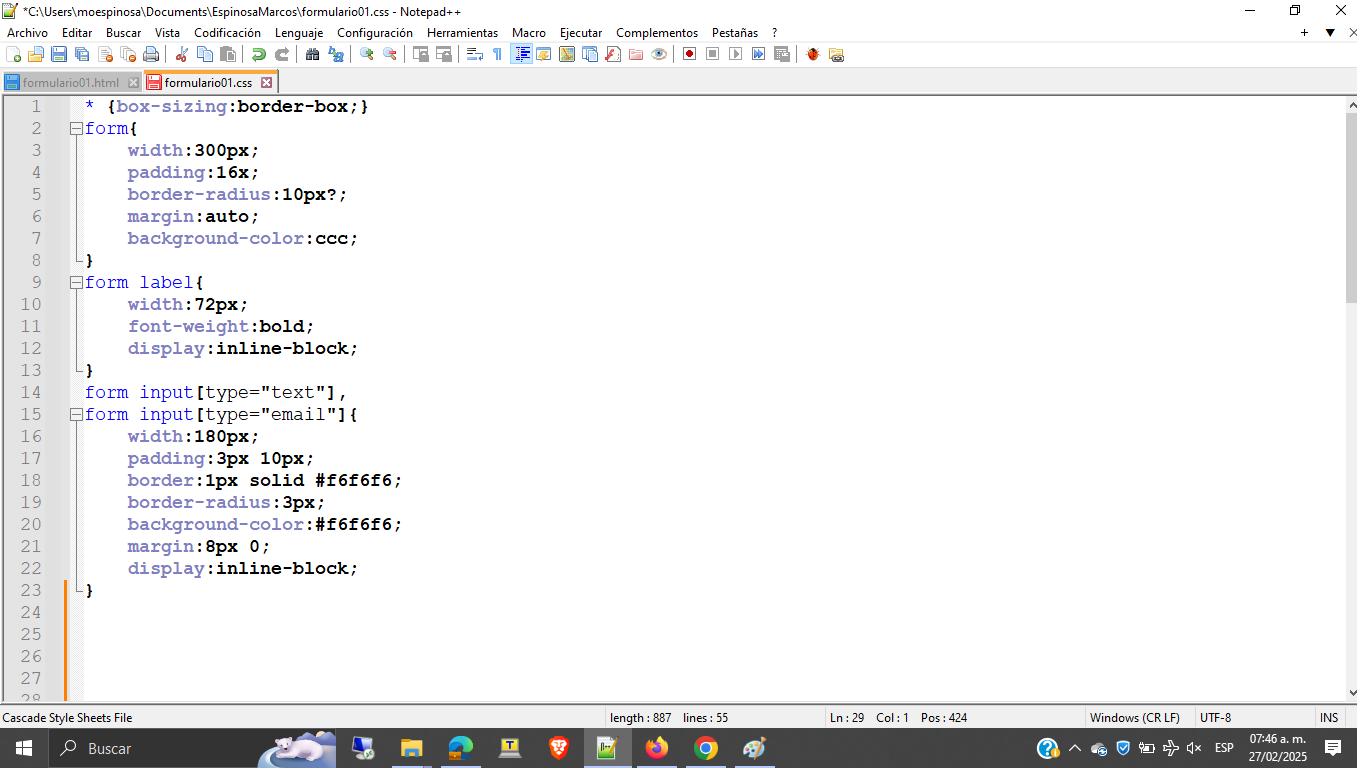Click the UTF-8 encoding status field

point(1215,718)
